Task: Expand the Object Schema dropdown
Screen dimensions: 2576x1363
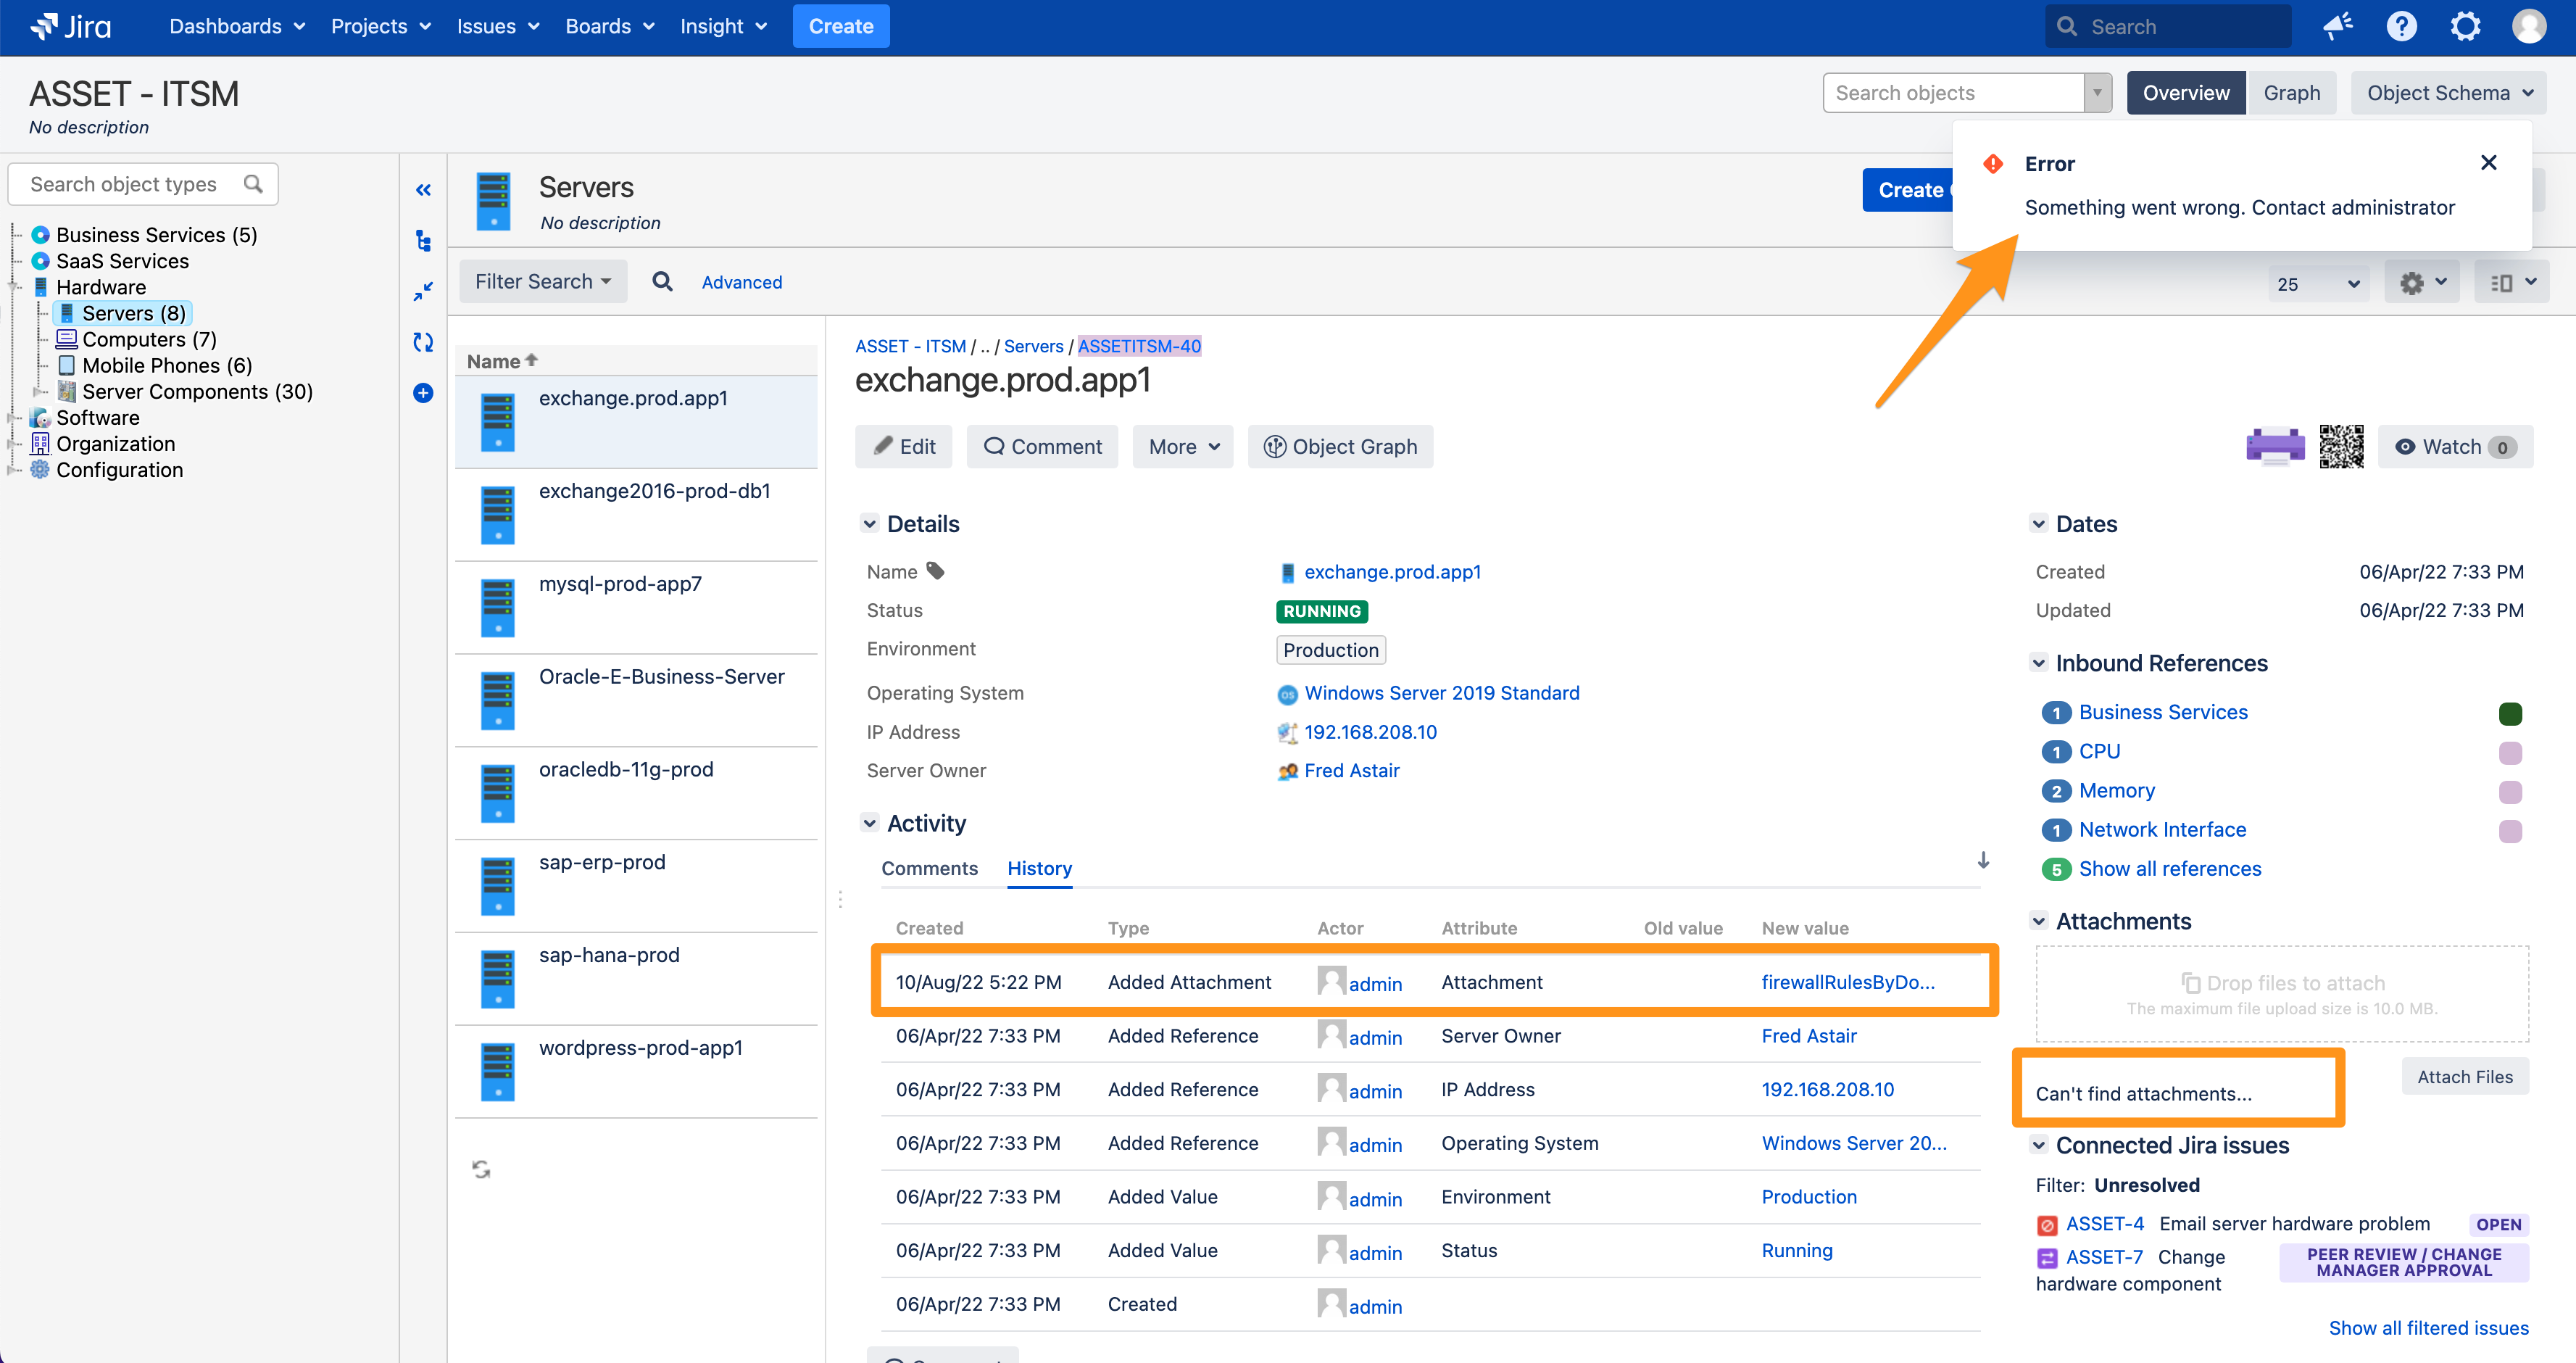Action: 2448,93
